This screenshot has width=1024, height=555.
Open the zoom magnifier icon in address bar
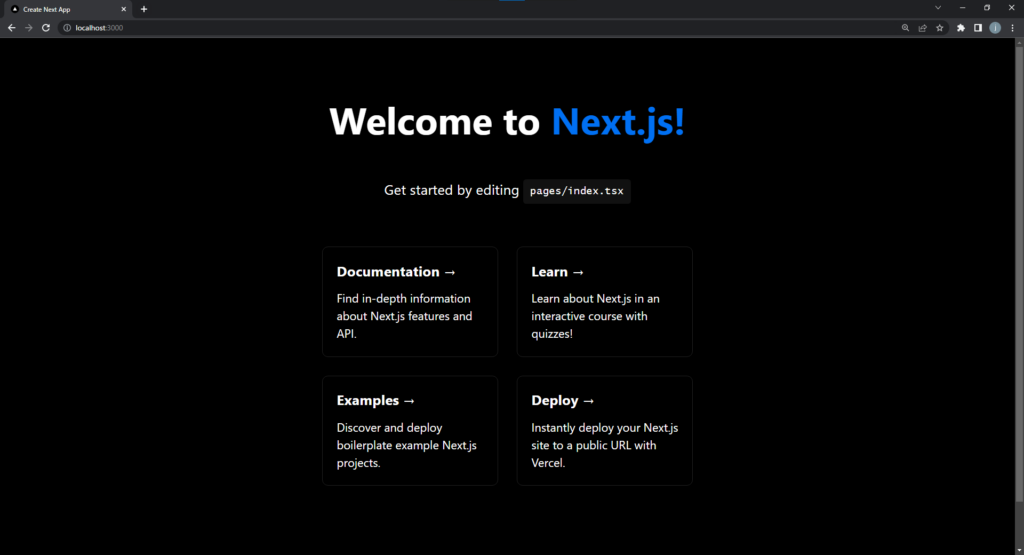tap(905, 28)
